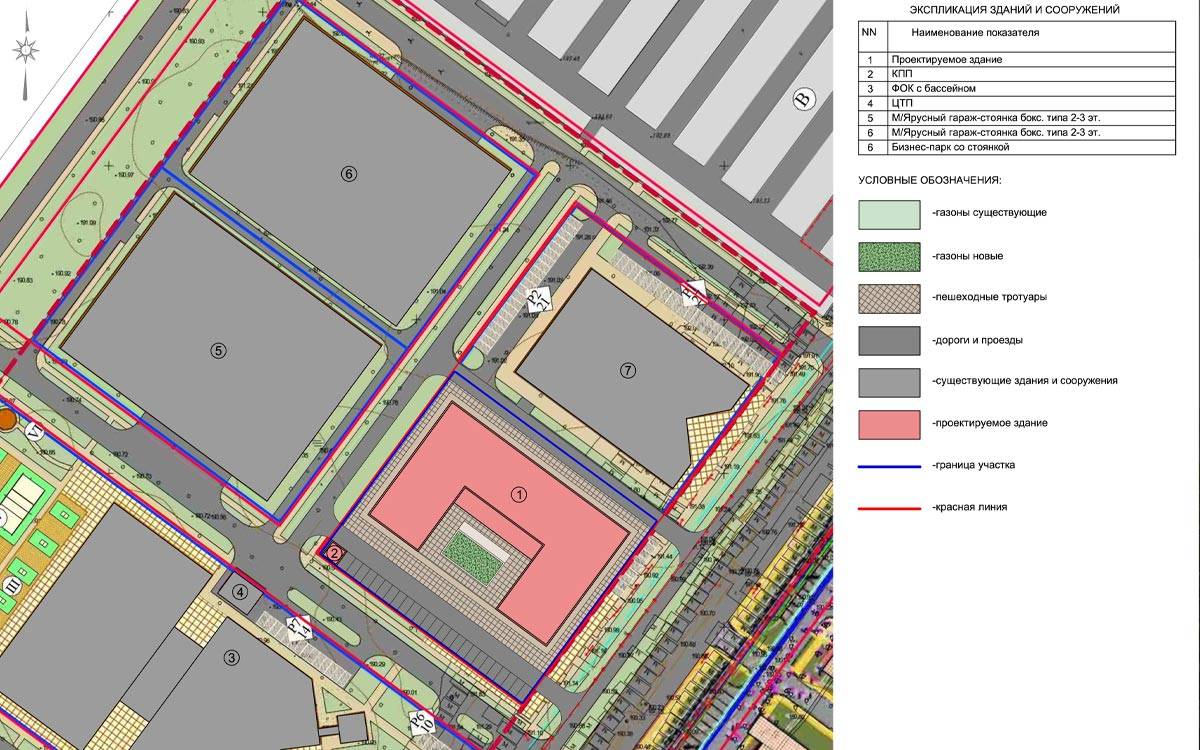Click the '-проектируемое здание' legend label
The image size is (1200, 750).
(x=989, y=423)
